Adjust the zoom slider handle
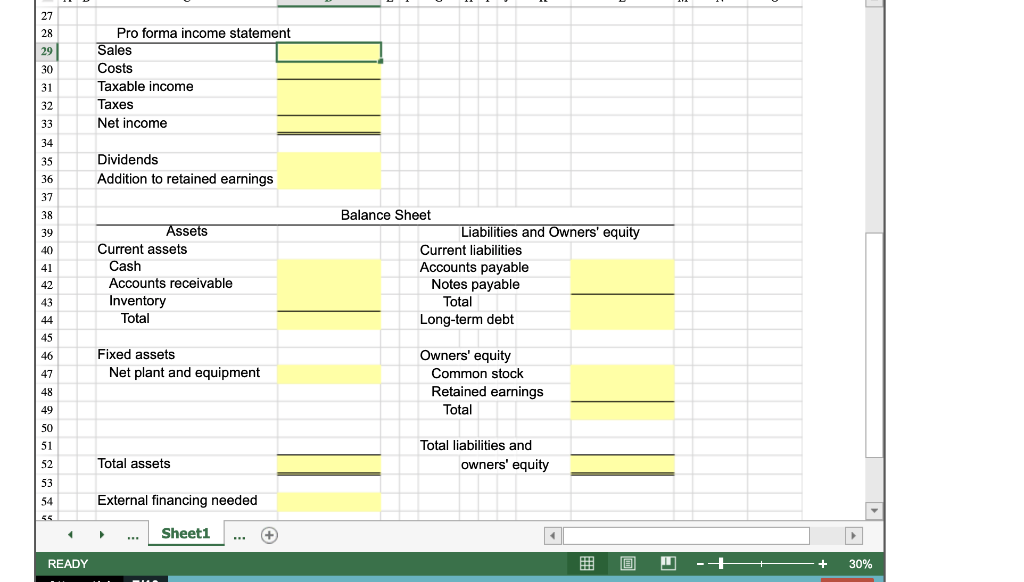The image size is (1024, 582). pyautogui.click(x=720, y=564)
